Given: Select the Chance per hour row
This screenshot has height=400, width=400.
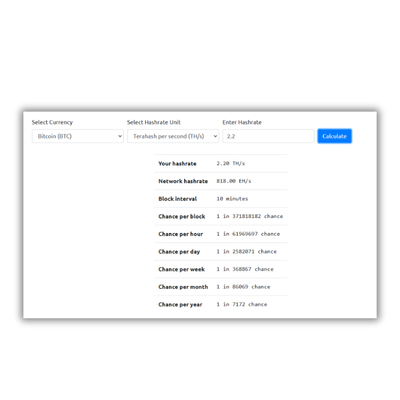Looking at the screenshot, I should coord(220,234).
